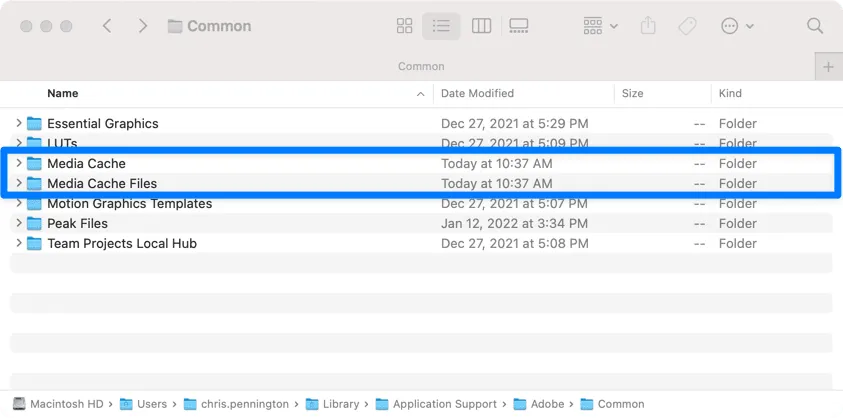Image resolution: width=843 pixels, height=418 pixels.
Task: Select the Essential Graphics folder icon
Action: click(34, 124)
